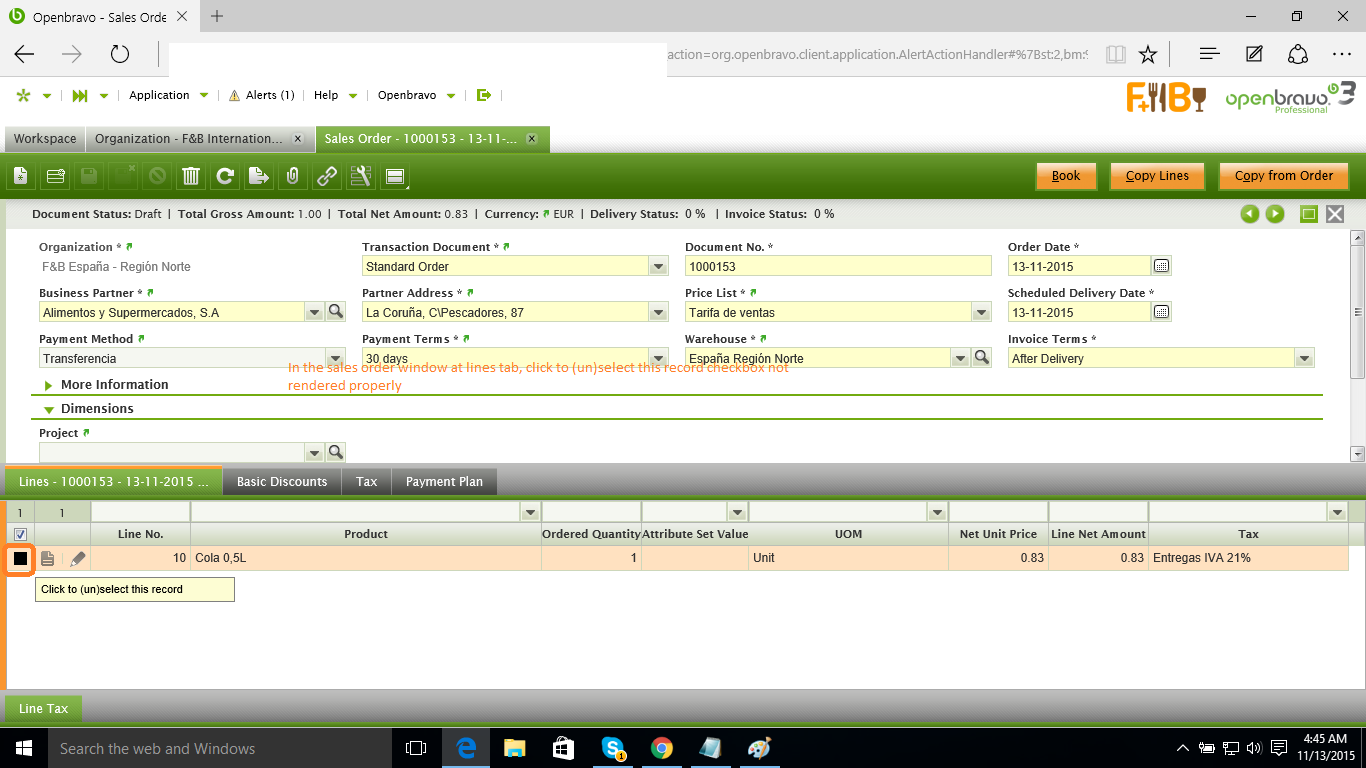Click the Delete record trash icon

(190, 177)
